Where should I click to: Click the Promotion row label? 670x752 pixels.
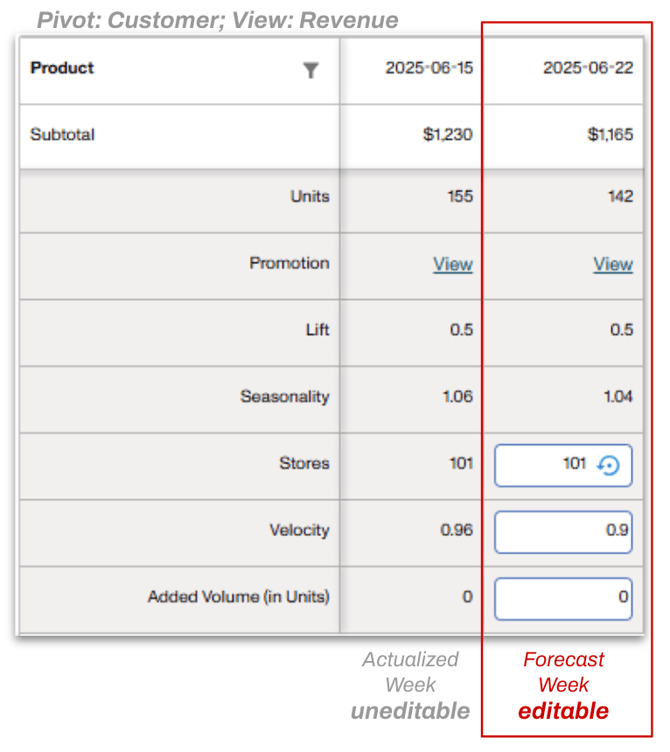point(289,263)
